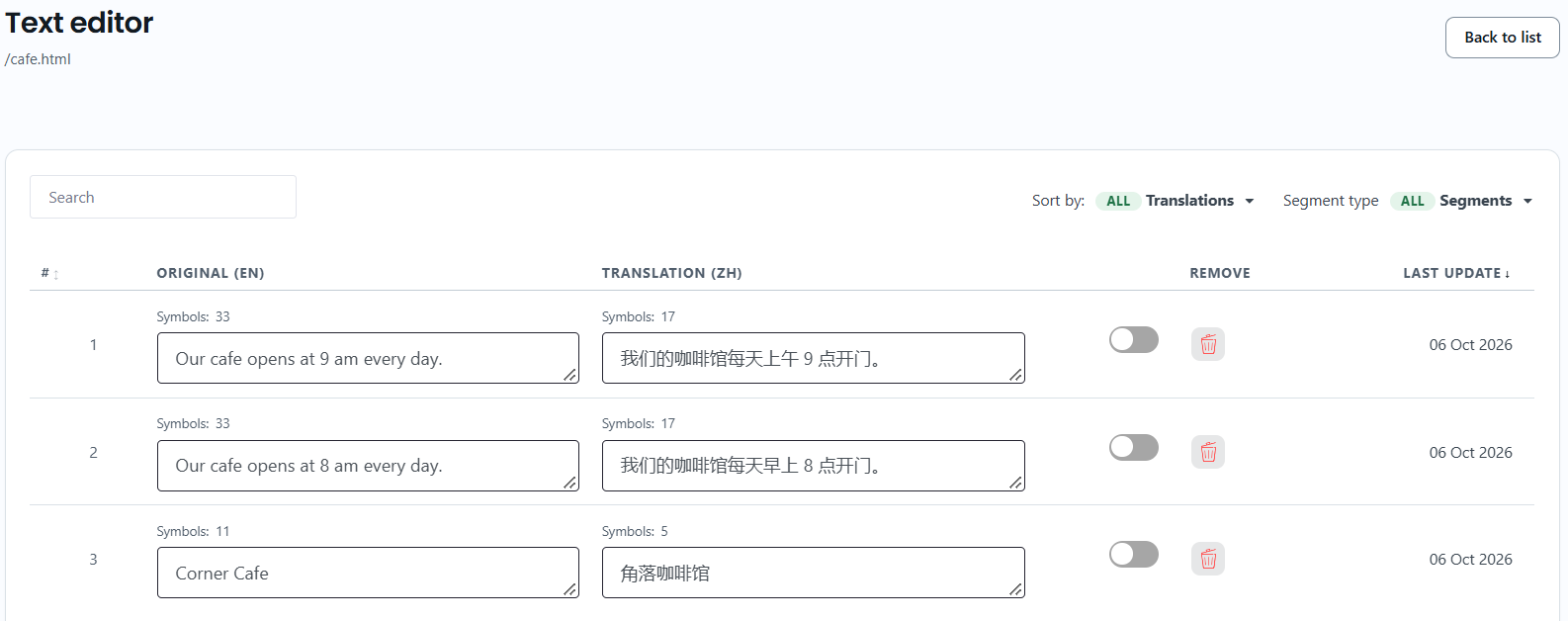Toggle switch for row 1 segment
Screen dimensions: 1568x621
tap(1134, 340)
